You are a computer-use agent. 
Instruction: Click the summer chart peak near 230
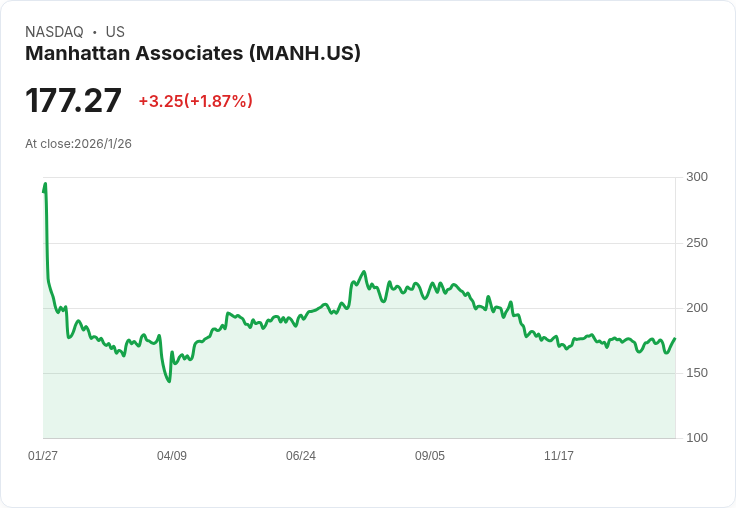[364, 272]
